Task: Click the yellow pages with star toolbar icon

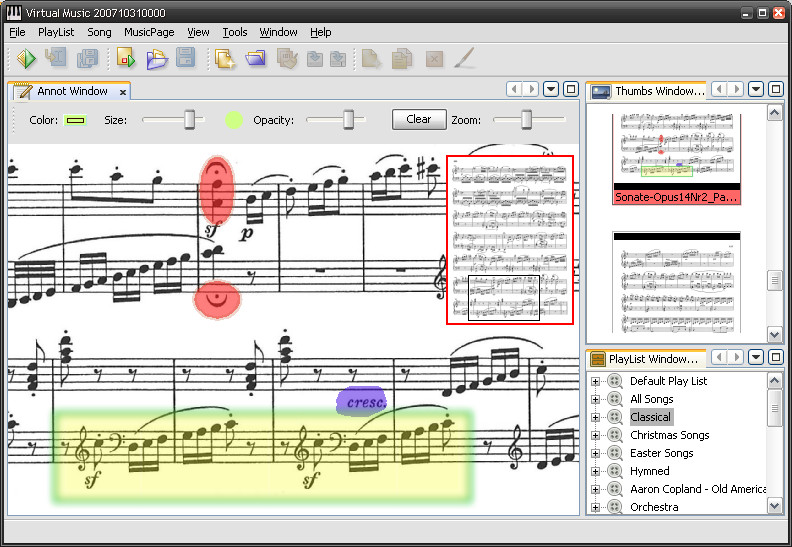Action: pos(225,59)
